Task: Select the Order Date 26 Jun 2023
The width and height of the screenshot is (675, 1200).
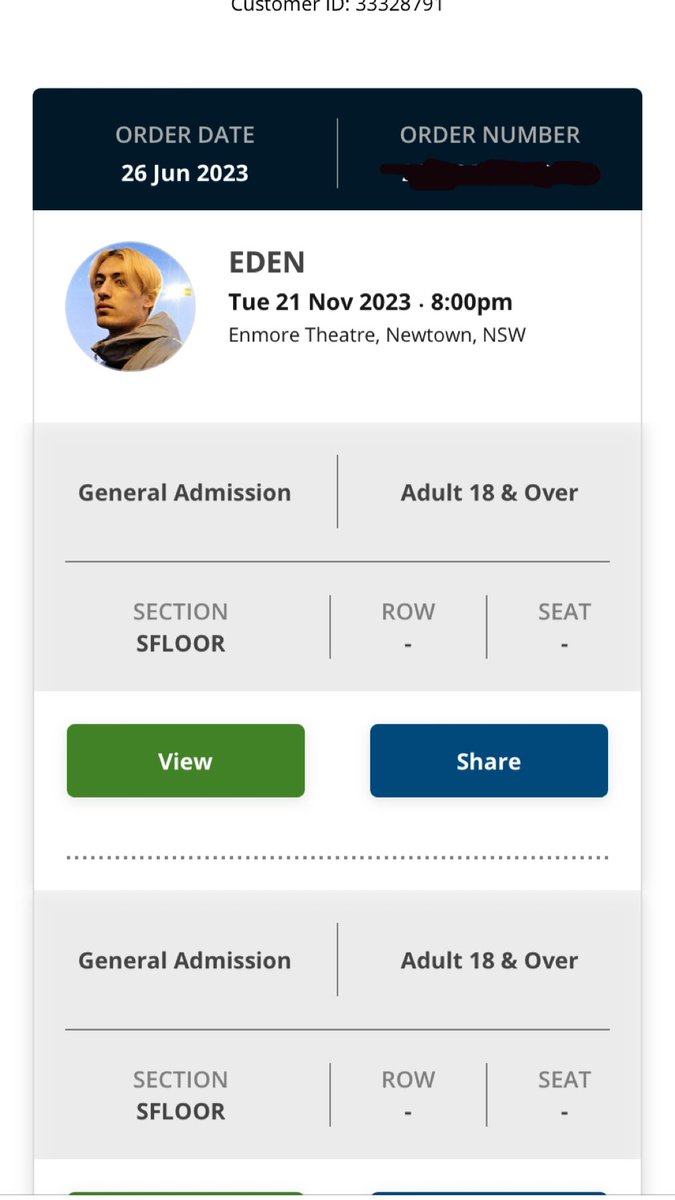Action: coord(185,173)
